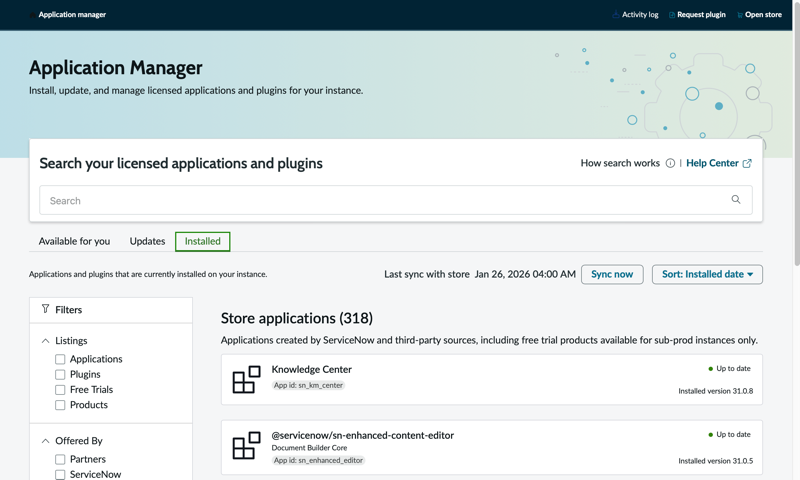This screenshot has height=480, width=800.
Task: Check the Plugins listing filter
Action: (60, 374)
